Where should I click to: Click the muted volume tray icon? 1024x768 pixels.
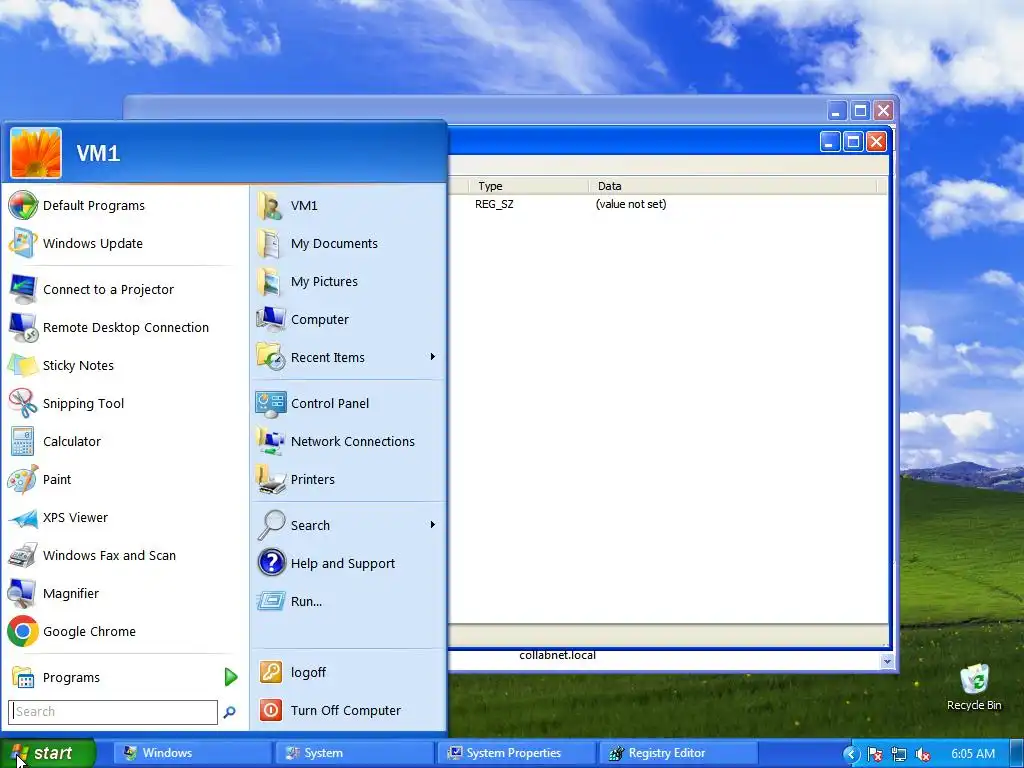(x=923, y=754)
